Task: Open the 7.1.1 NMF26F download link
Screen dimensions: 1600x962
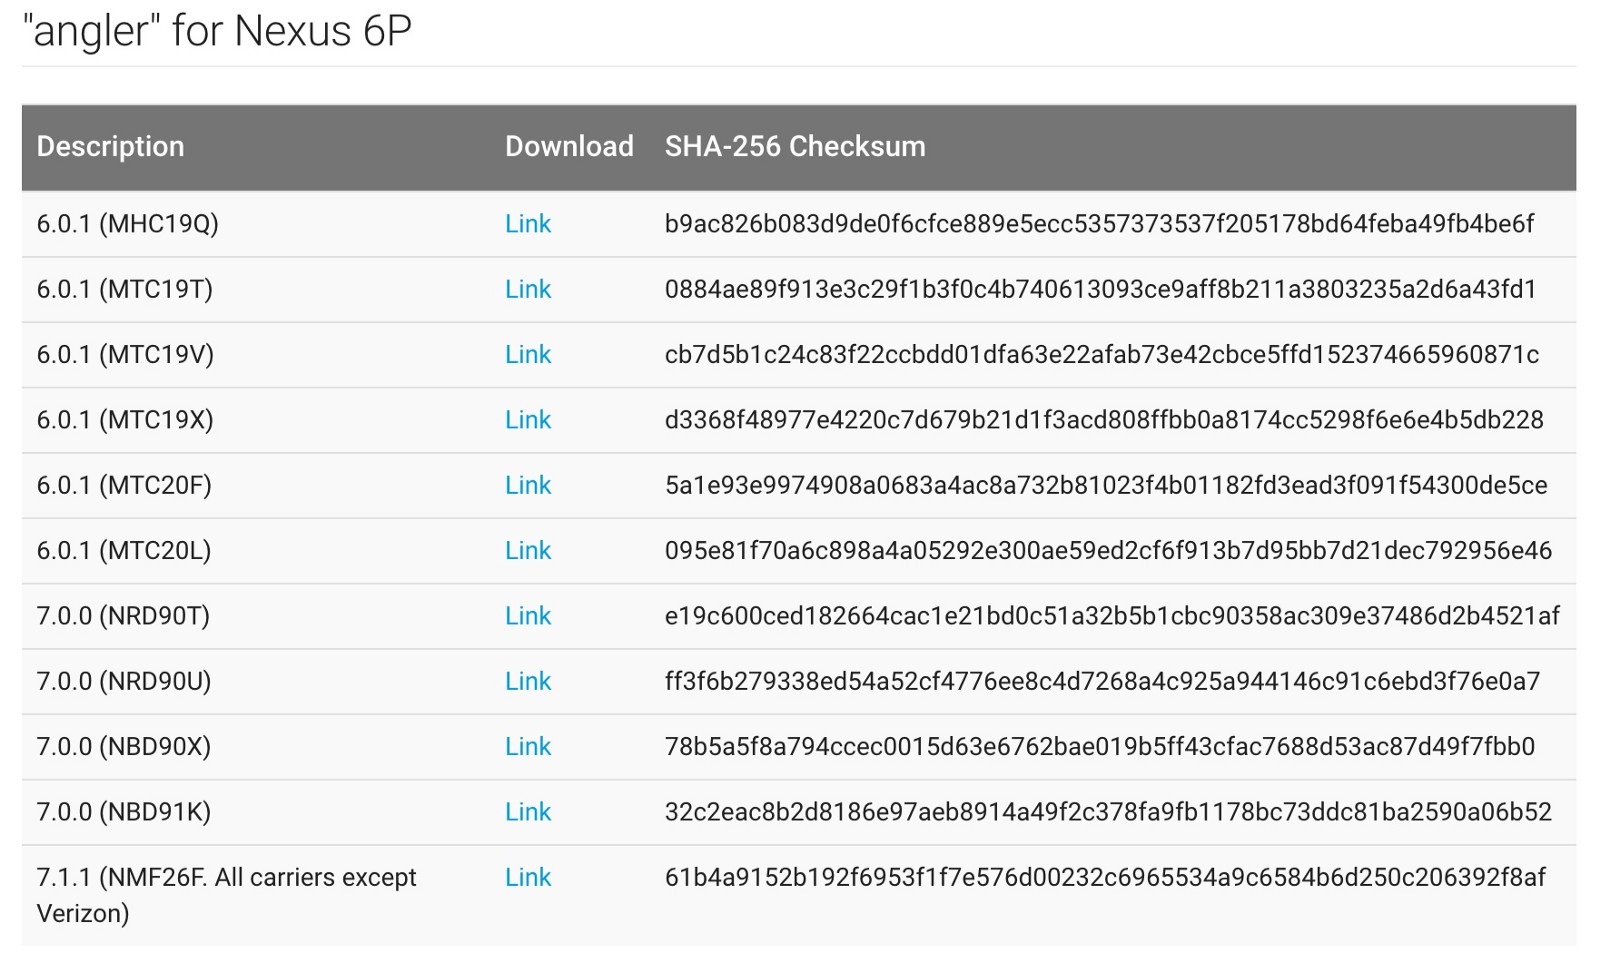Action: (x=528, y=877)
